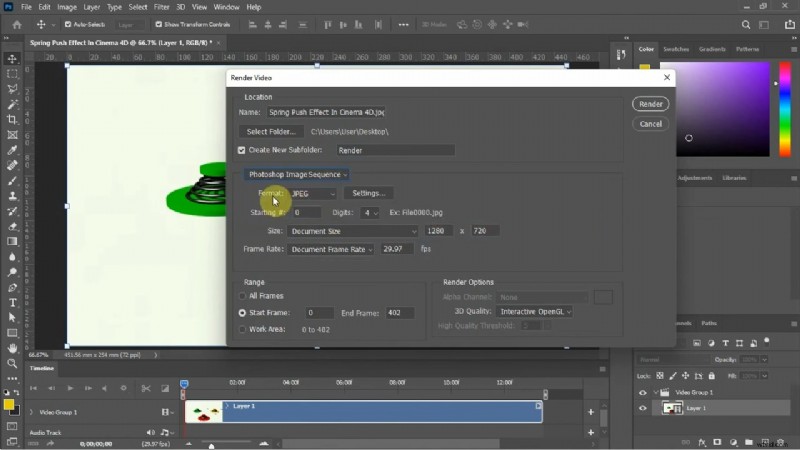Mute the Audio Track speaker icon
The height and width of the screenshot is (450, 800).
151,433
